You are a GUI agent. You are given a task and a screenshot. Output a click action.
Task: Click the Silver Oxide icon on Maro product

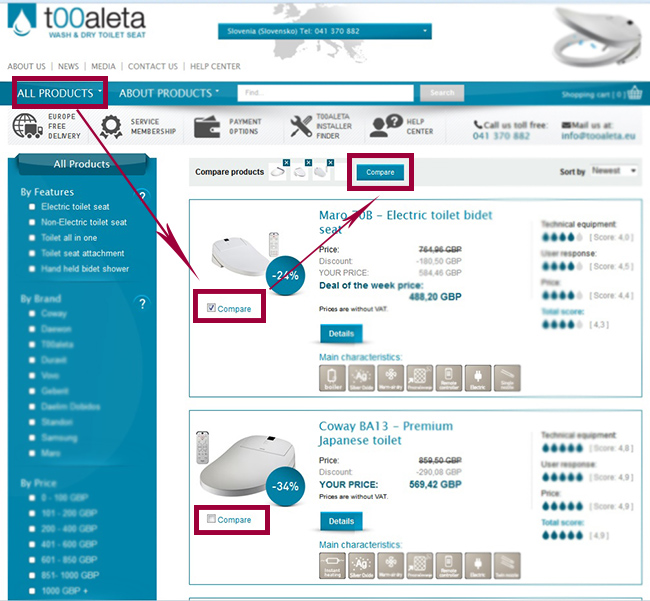(361, 378)
